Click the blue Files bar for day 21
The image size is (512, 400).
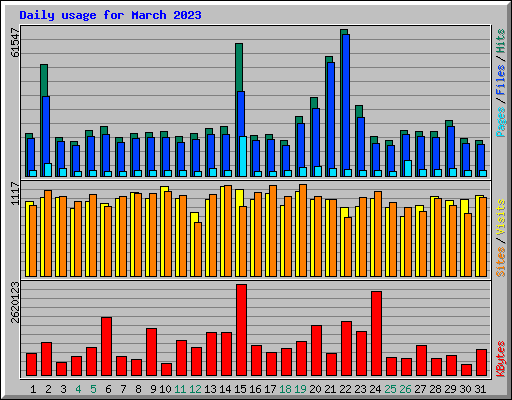pos(331,115)
